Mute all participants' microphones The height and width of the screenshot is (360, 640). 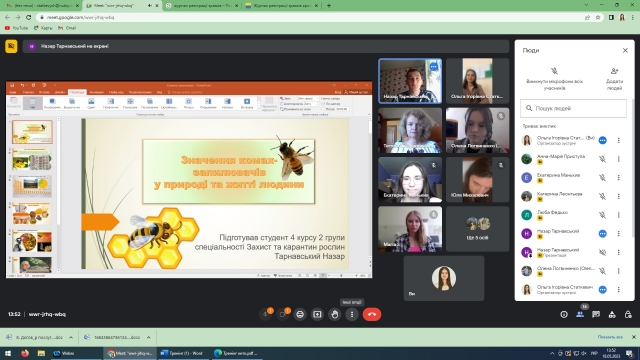[554, 79]
